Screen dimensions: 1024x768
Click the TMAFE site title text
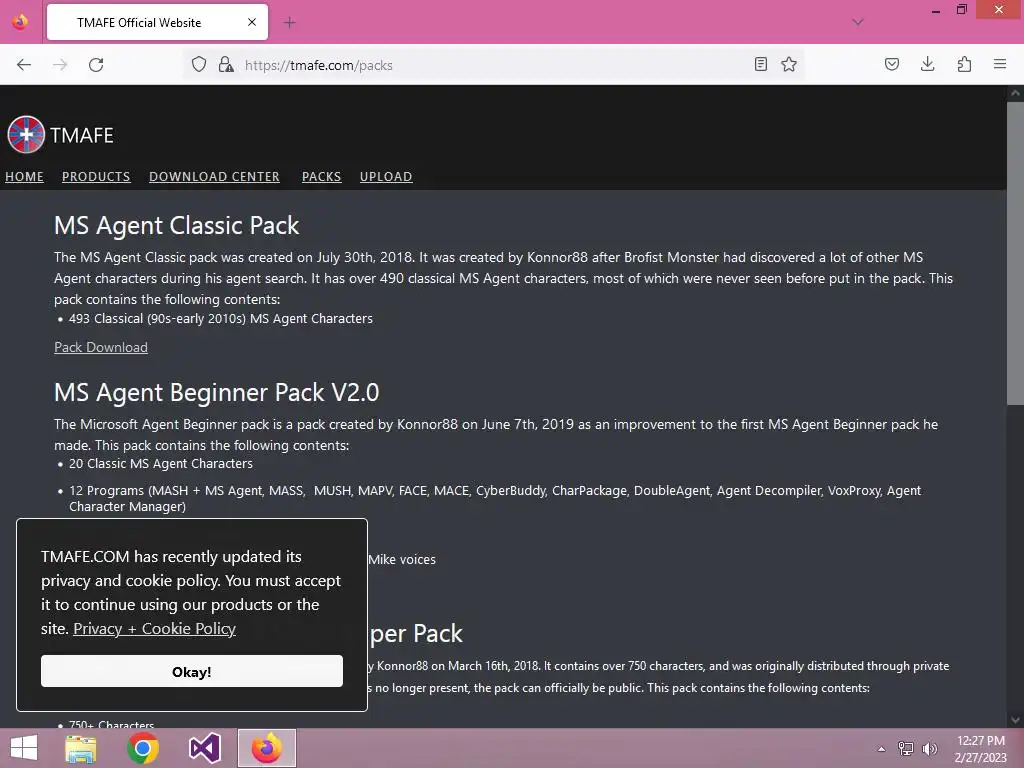tap(82, 135)
